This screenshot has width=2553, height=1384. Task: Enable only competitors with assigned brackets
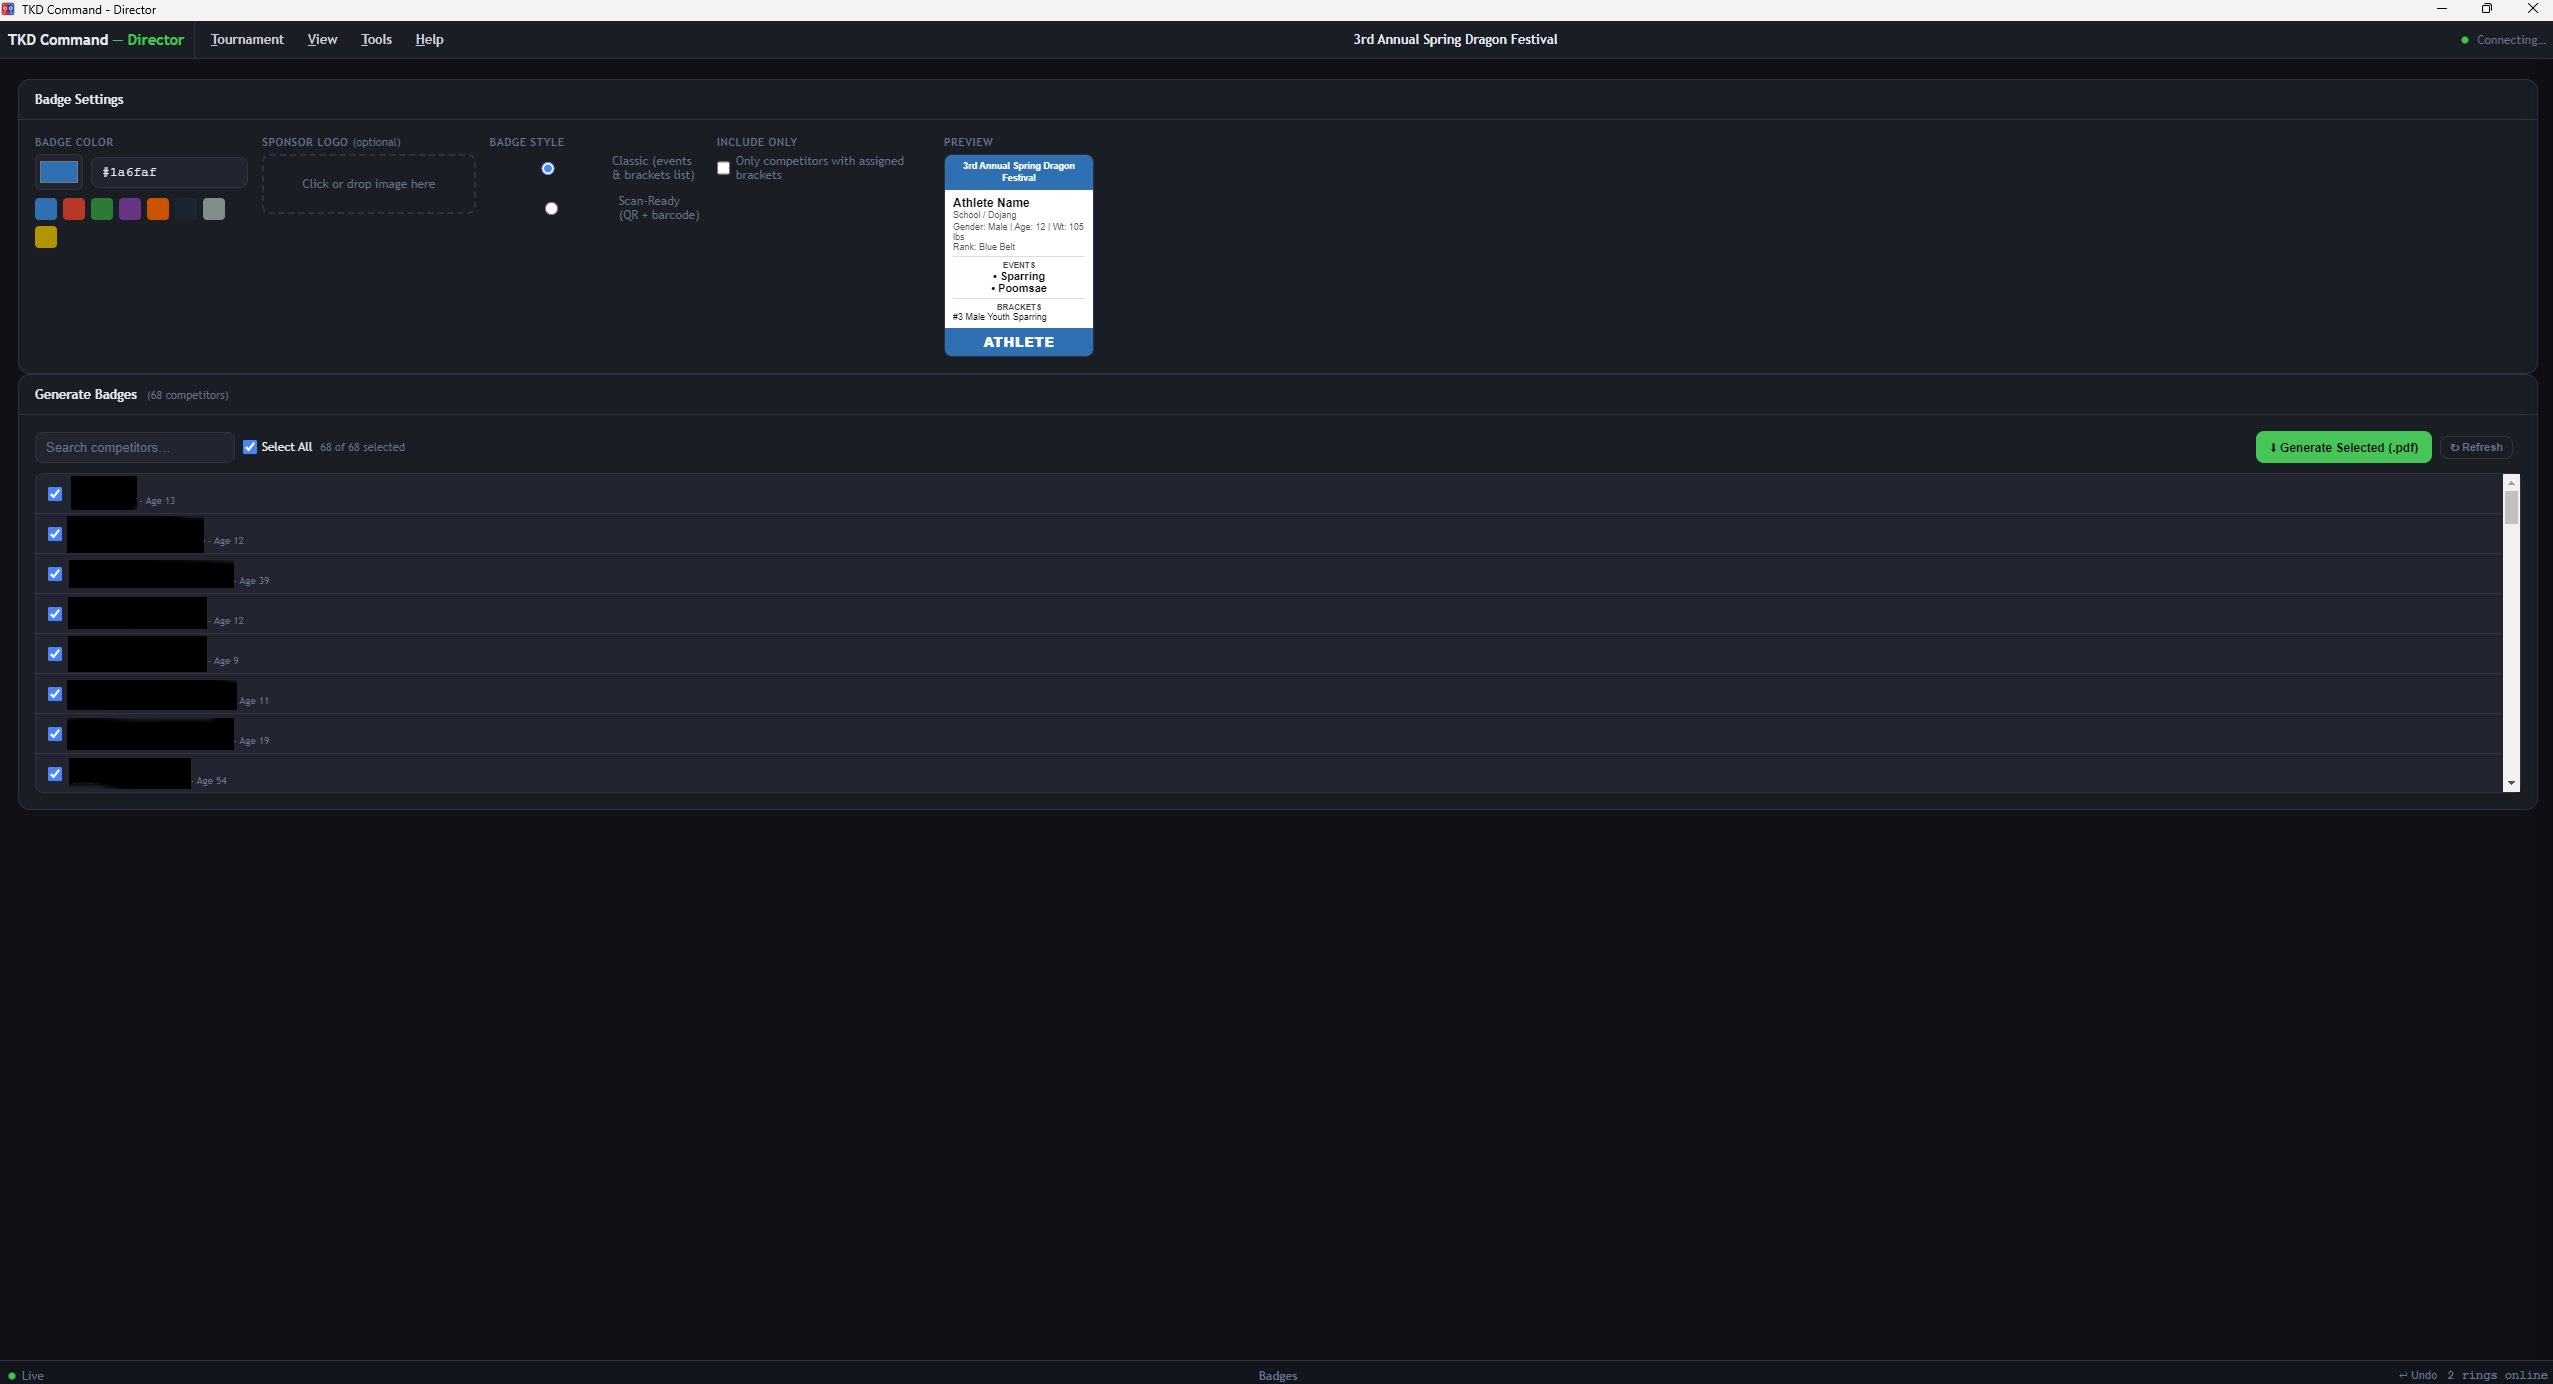pos(723,168)
